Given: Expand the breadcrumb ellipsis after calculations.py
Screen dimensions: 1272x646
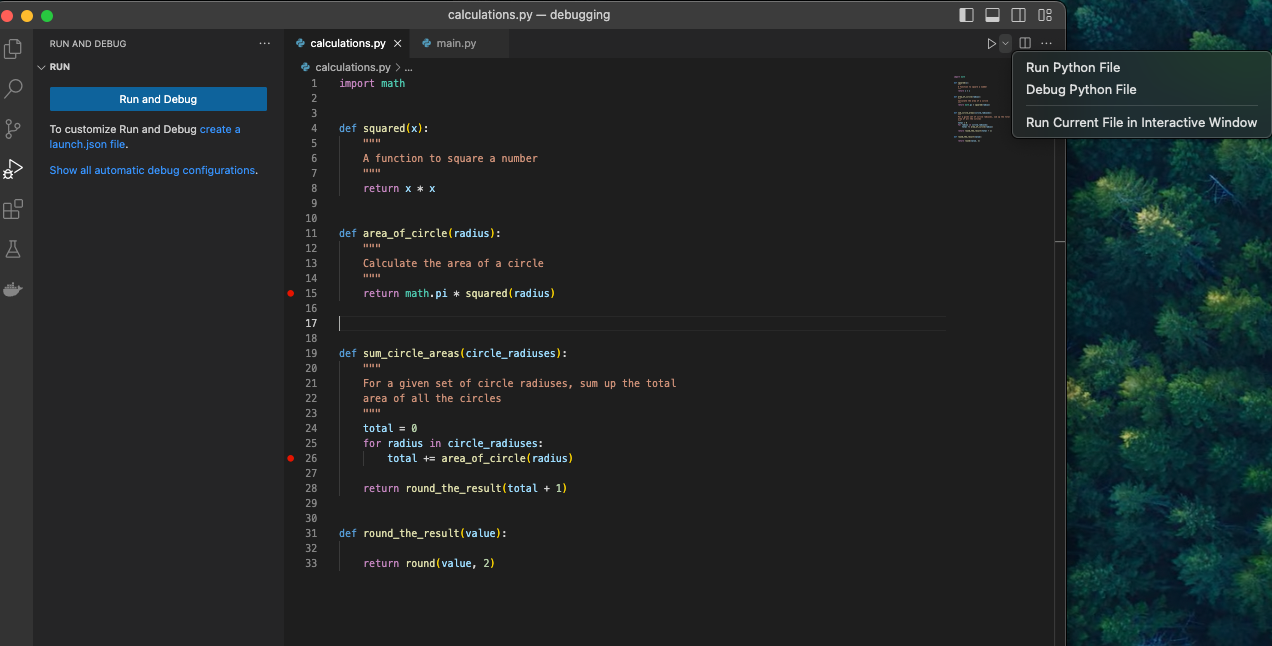Looking at the screenshot, I should [406, 67].
